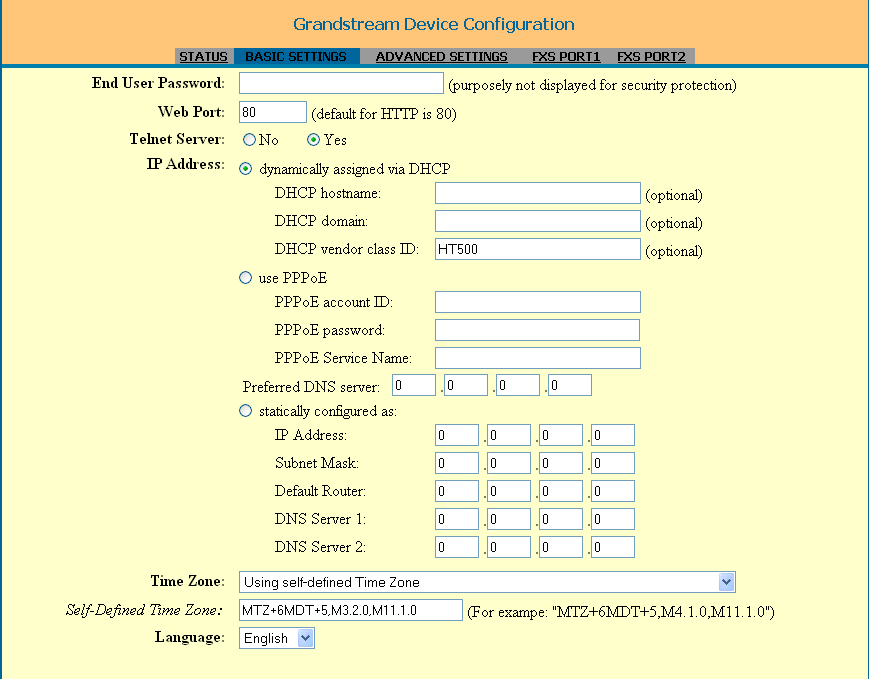Click the 'default for HTTP is 80' note
Screen dimensions: 869x679
tap(384, 114)
